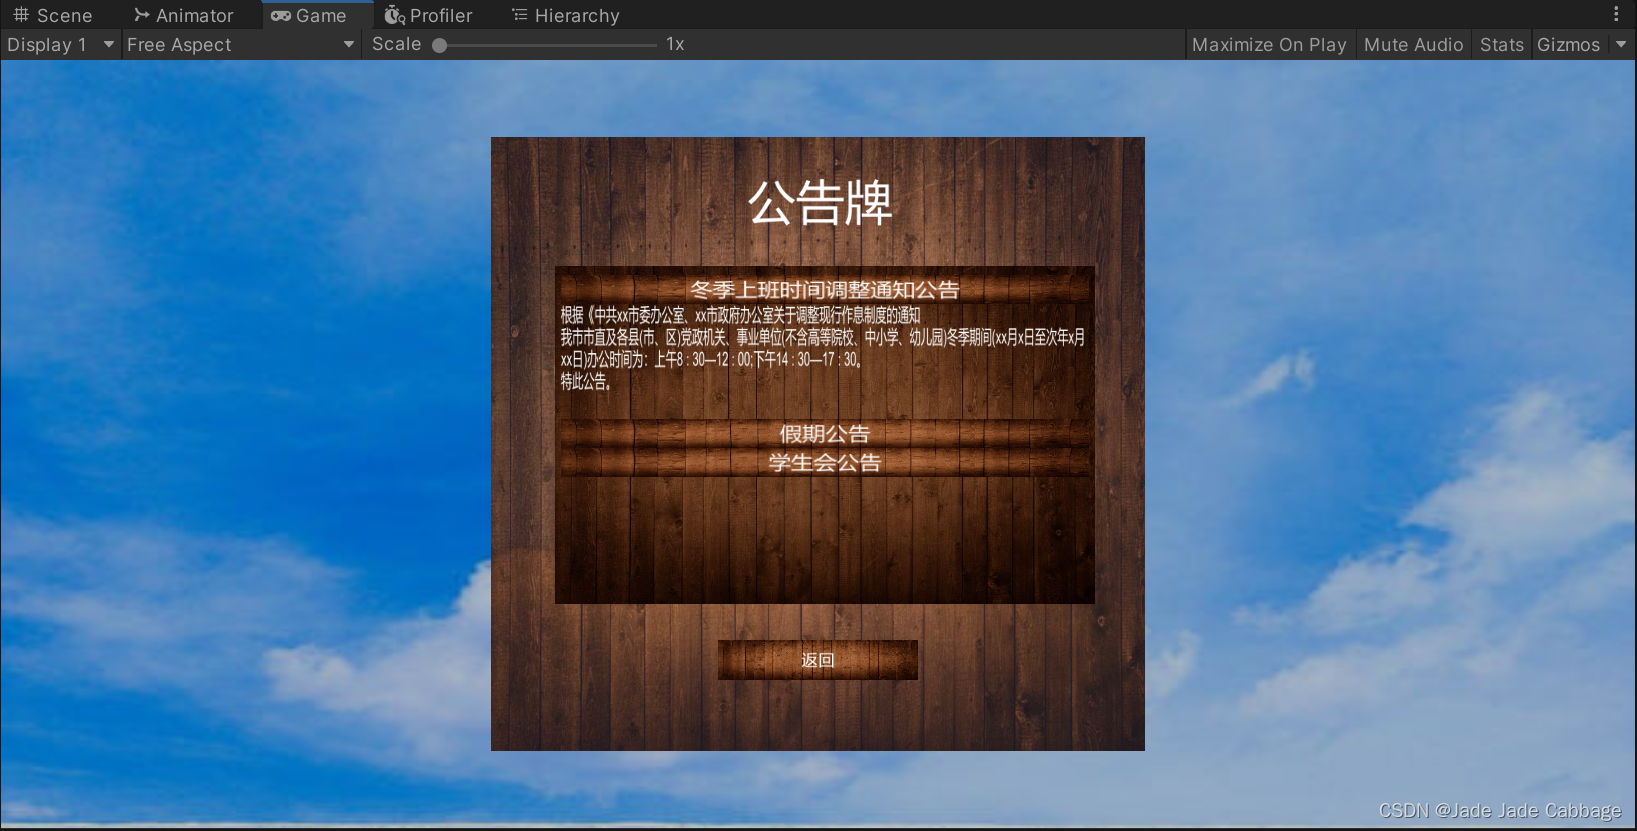This screenshot has height=831, width=1637.
Task: Switch to the Hierarchy tab
Action: pyautogui.click(x=566, y=15)
